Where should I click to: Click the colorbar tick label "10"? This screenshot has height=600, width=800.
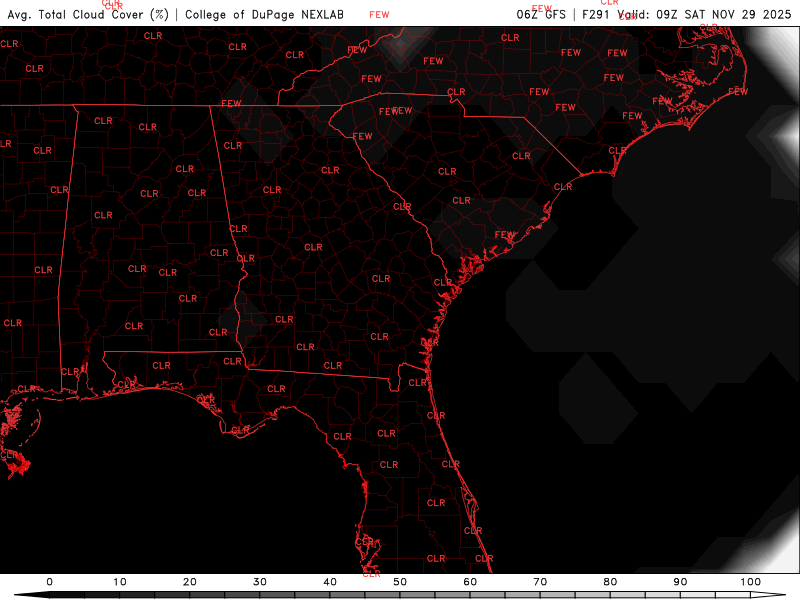point(119,582)
